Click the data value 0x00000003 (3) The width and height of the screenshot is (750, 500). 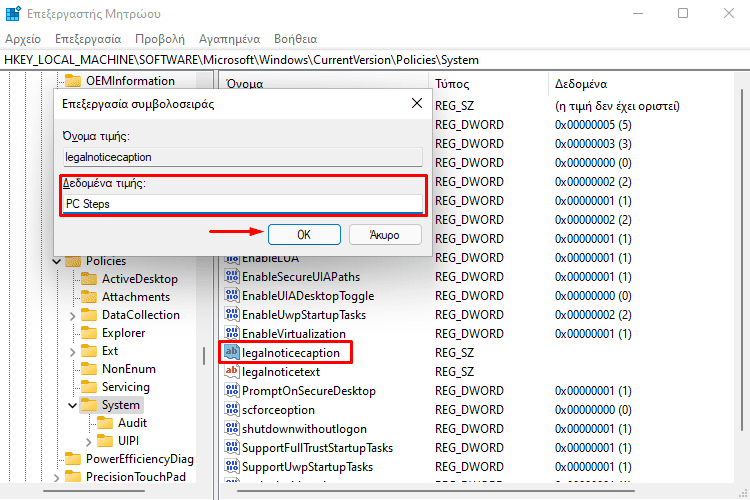point(593,144)
